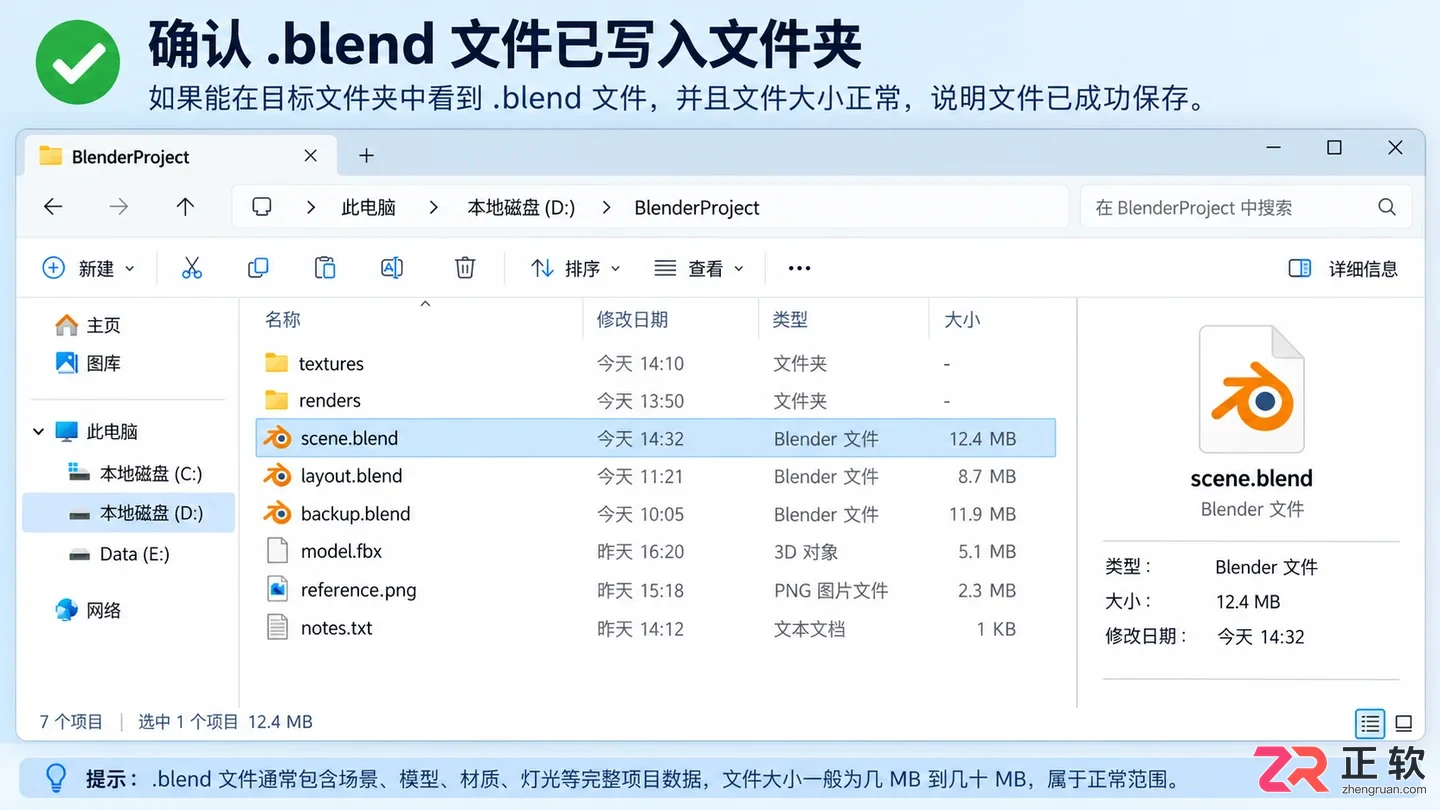
Task: Click the Rename icon in toolbar
Action: click(x=392, y=268)
